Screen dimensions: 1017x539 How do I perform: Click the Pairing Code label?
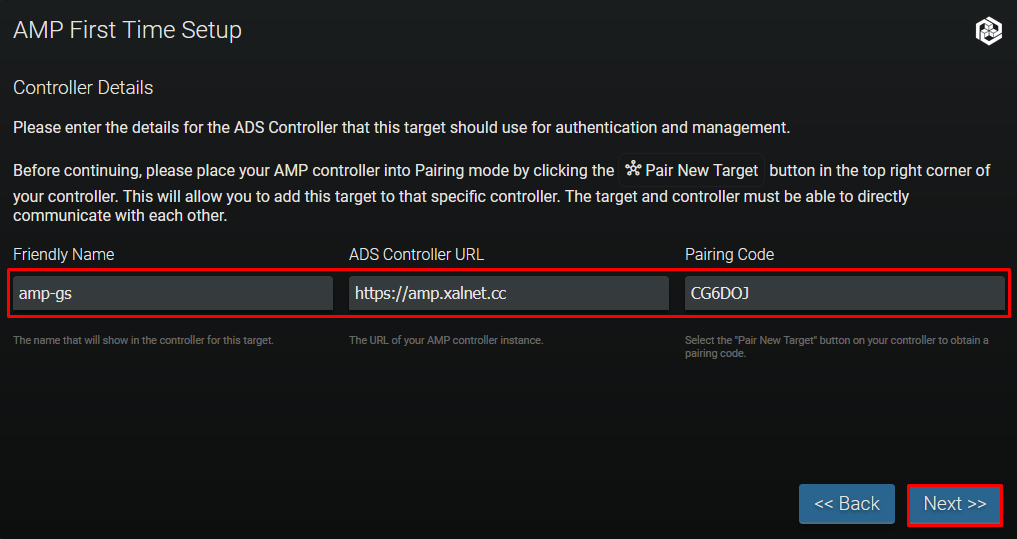tap(729, 255)
